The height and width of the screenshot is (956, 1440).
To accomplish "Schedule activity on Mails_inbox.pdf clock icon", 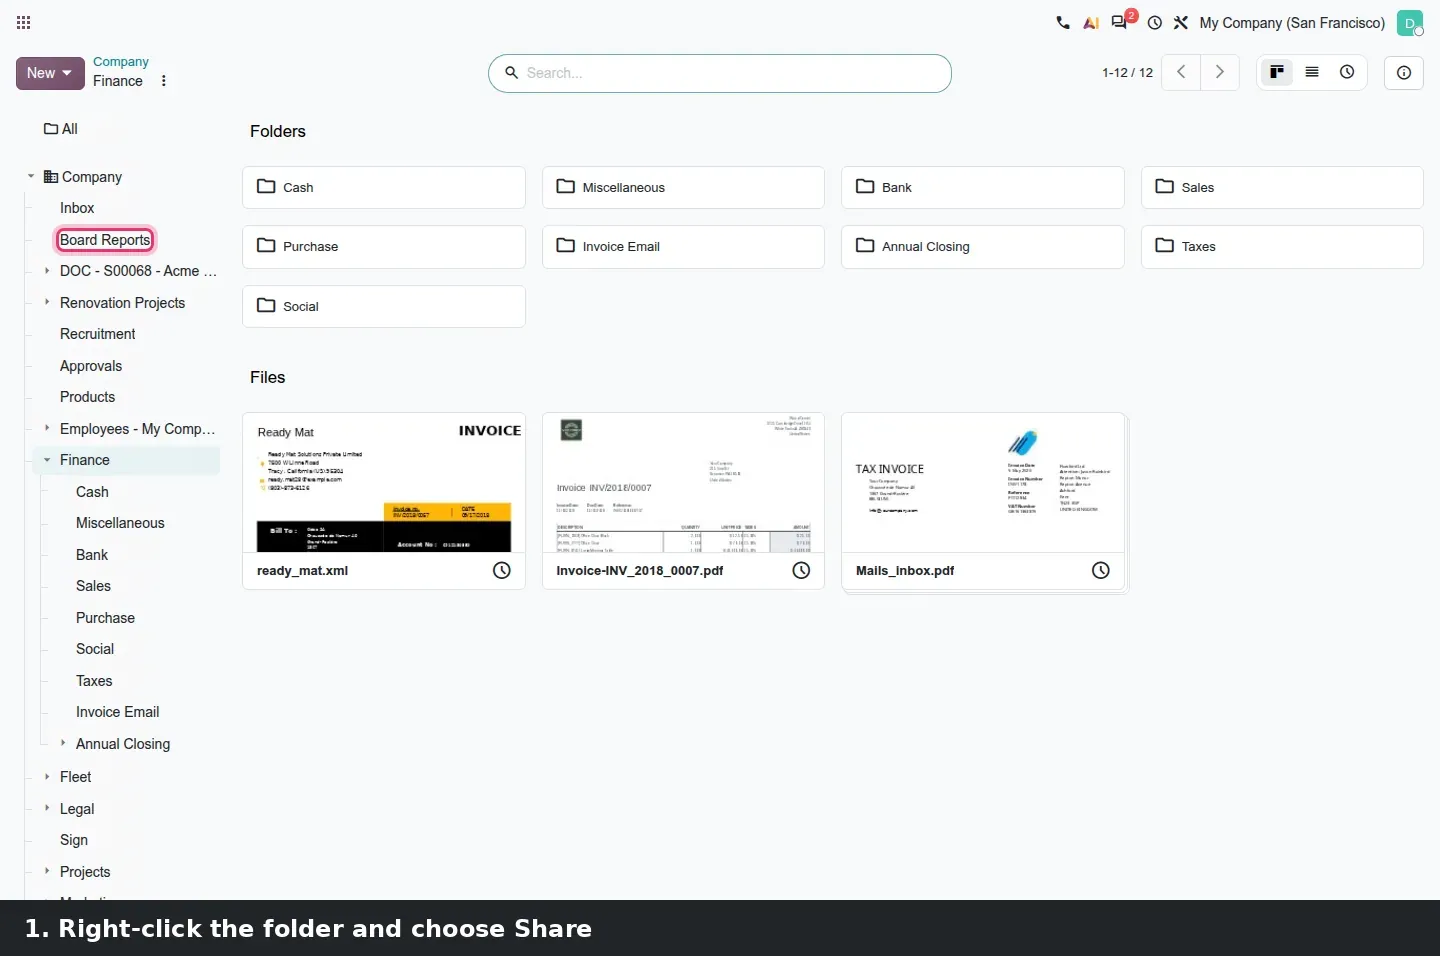I will (x=1101, y=570).
